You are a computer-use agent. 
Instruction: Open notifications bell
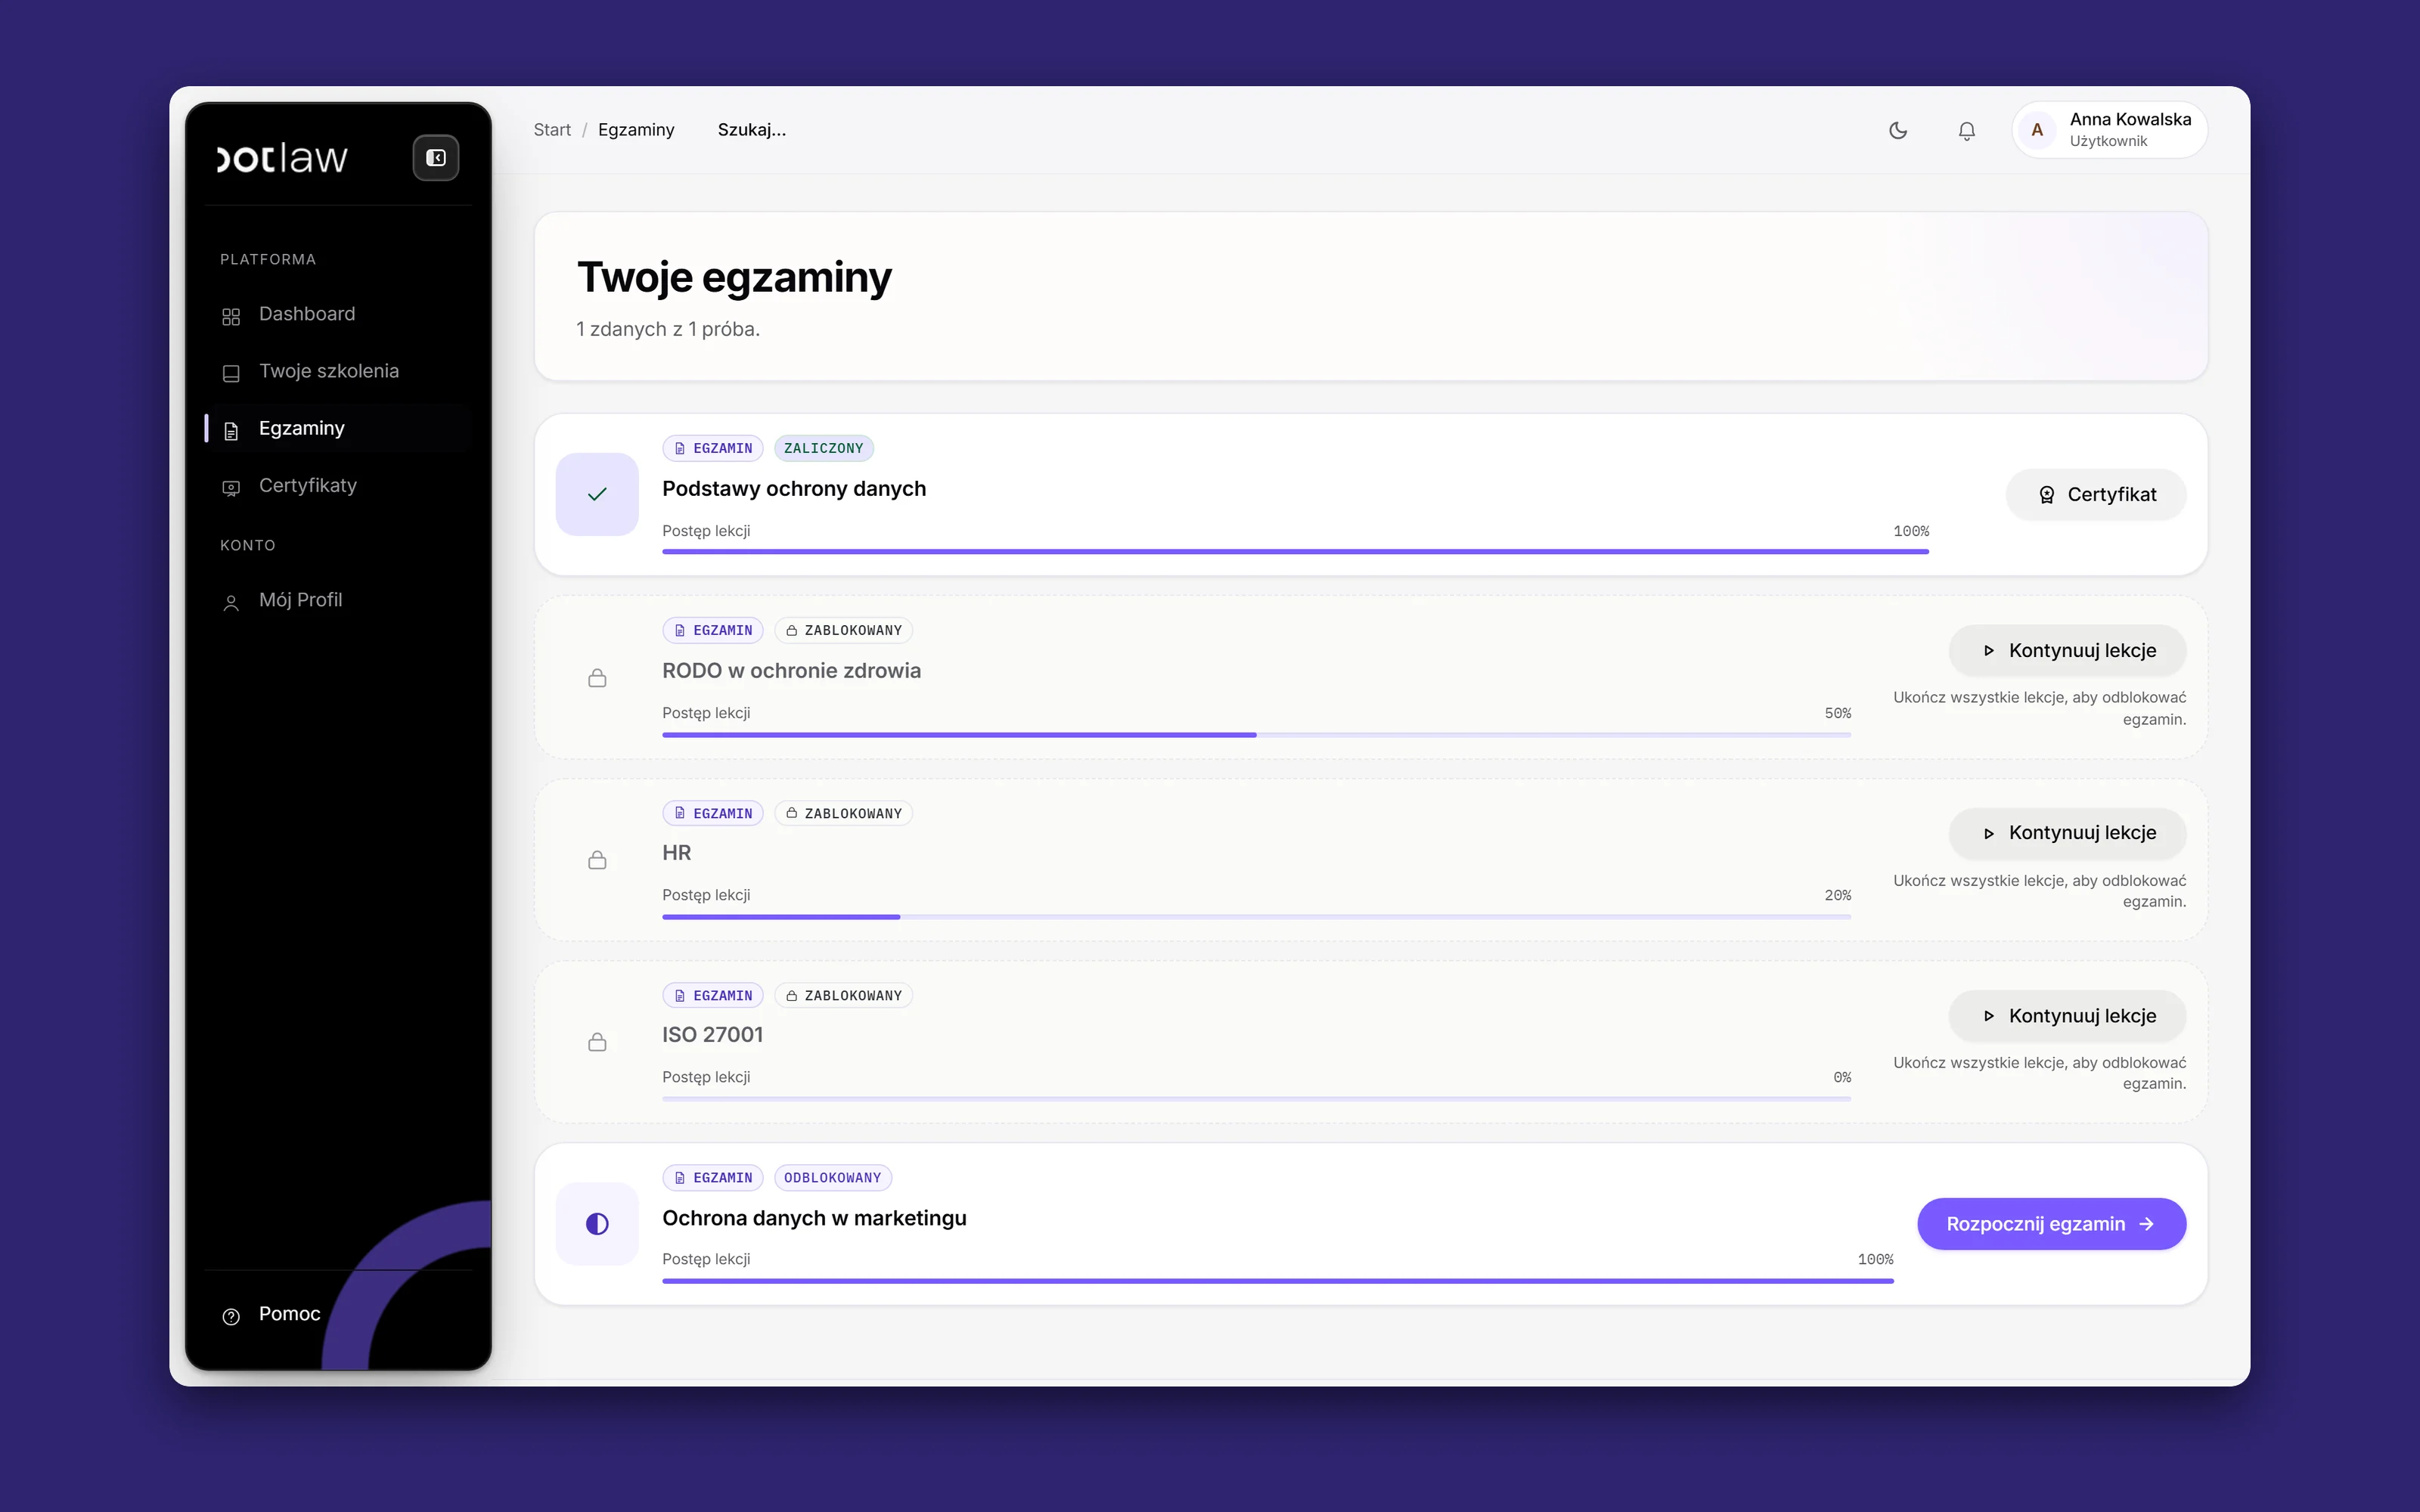pyautogui.click(x=1966, y=130)
